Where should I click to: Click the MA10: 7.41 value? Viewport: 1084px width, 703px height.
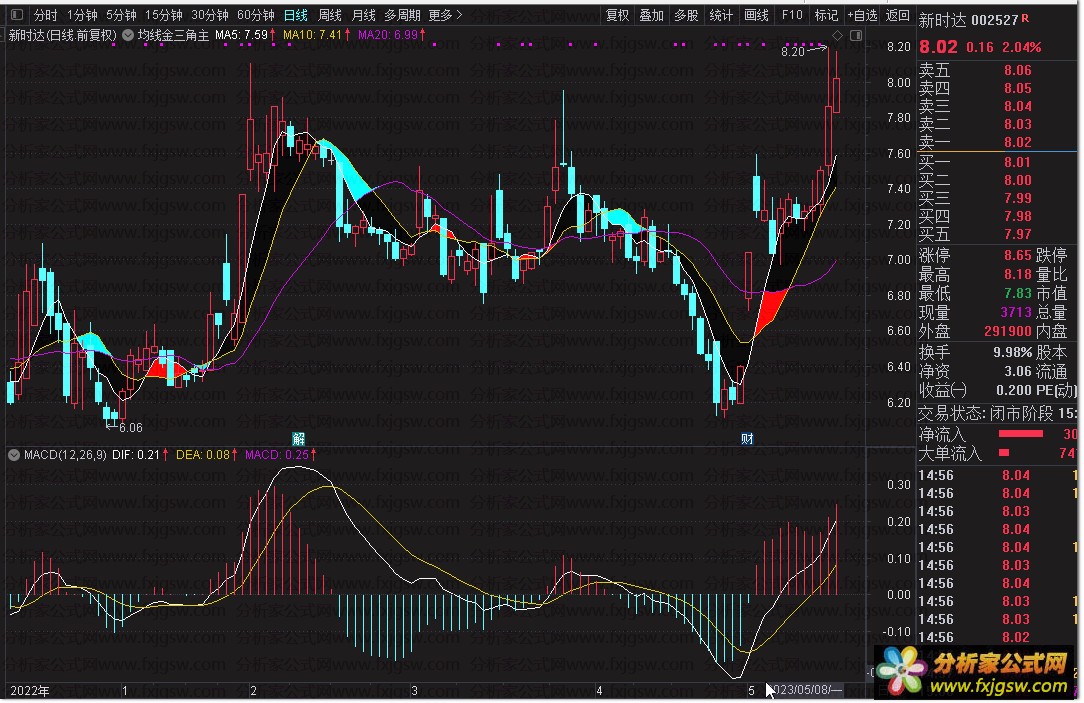312,35
